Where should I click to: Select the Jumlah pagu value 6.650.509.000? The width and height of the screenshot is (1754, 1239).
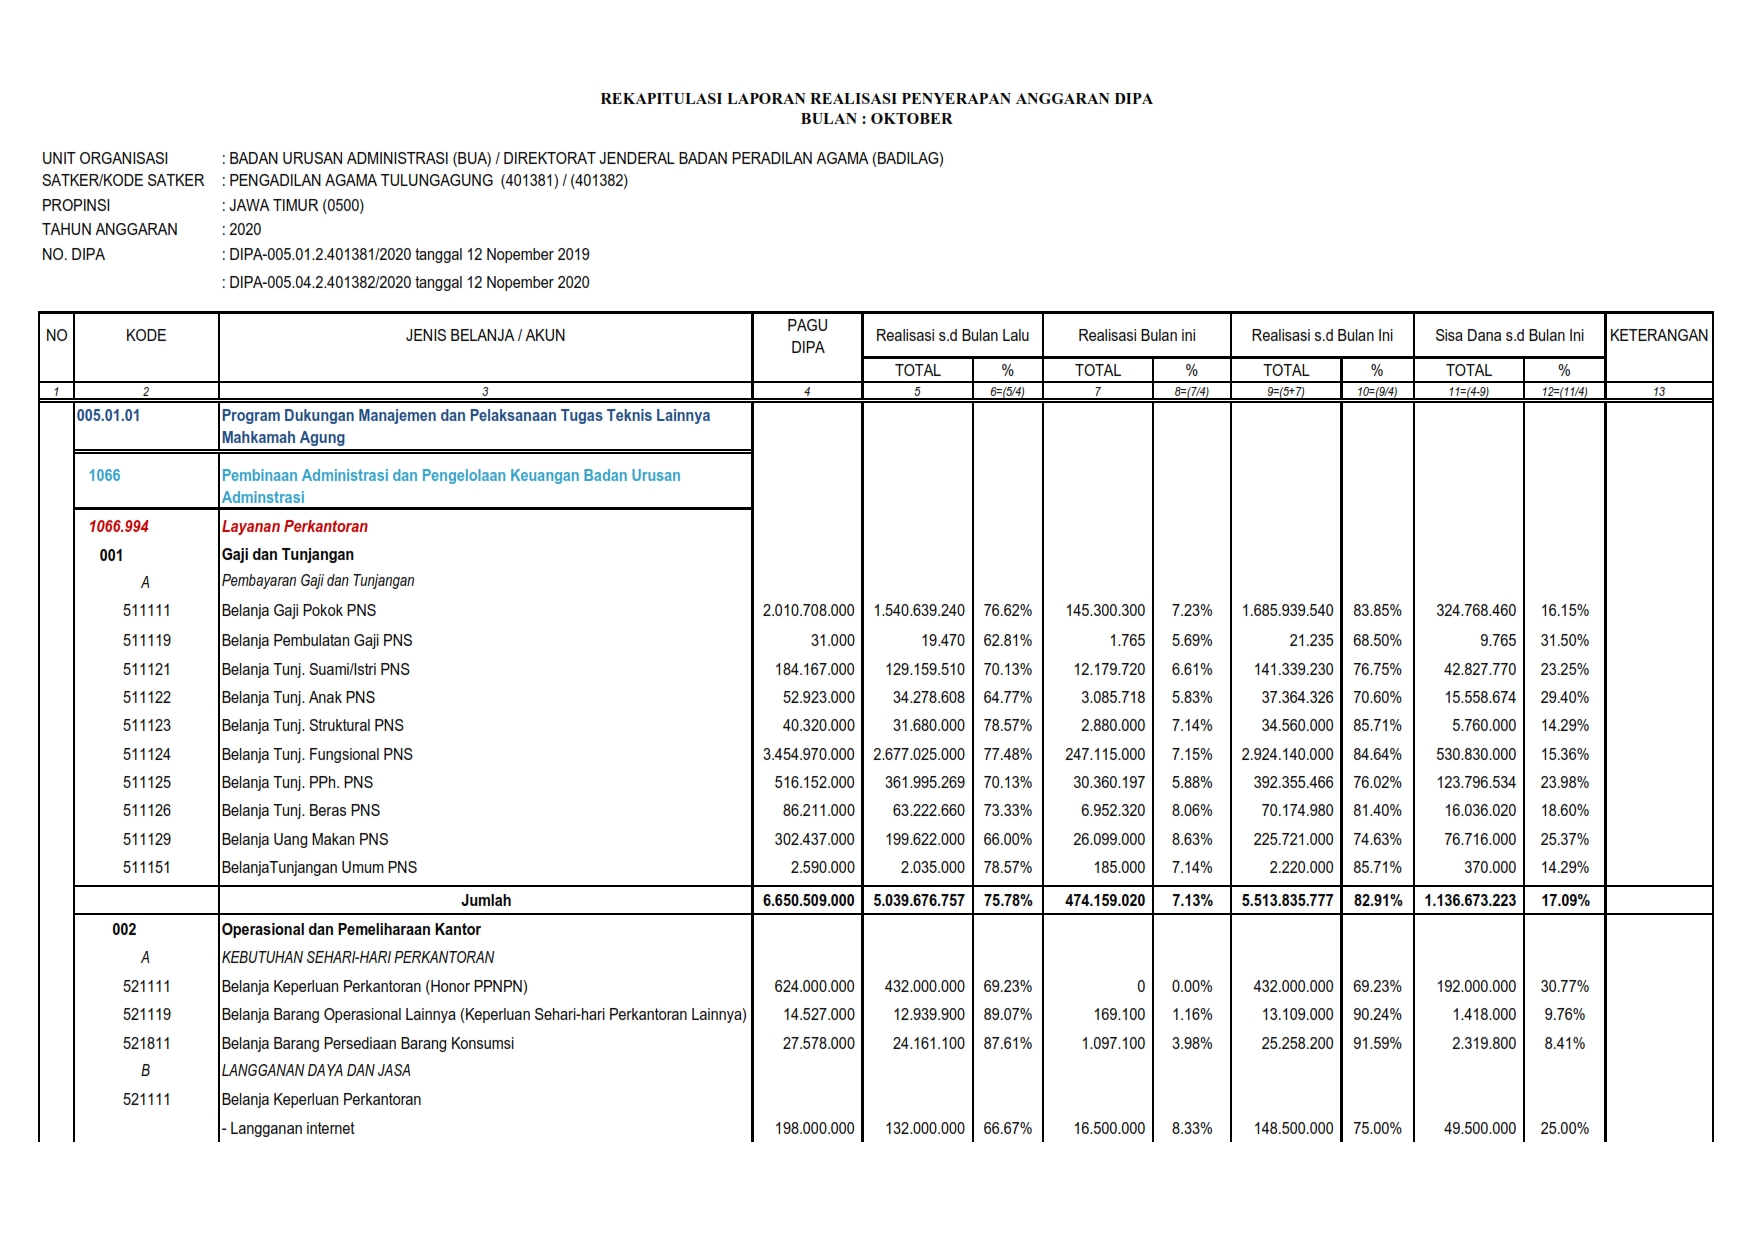809,900
